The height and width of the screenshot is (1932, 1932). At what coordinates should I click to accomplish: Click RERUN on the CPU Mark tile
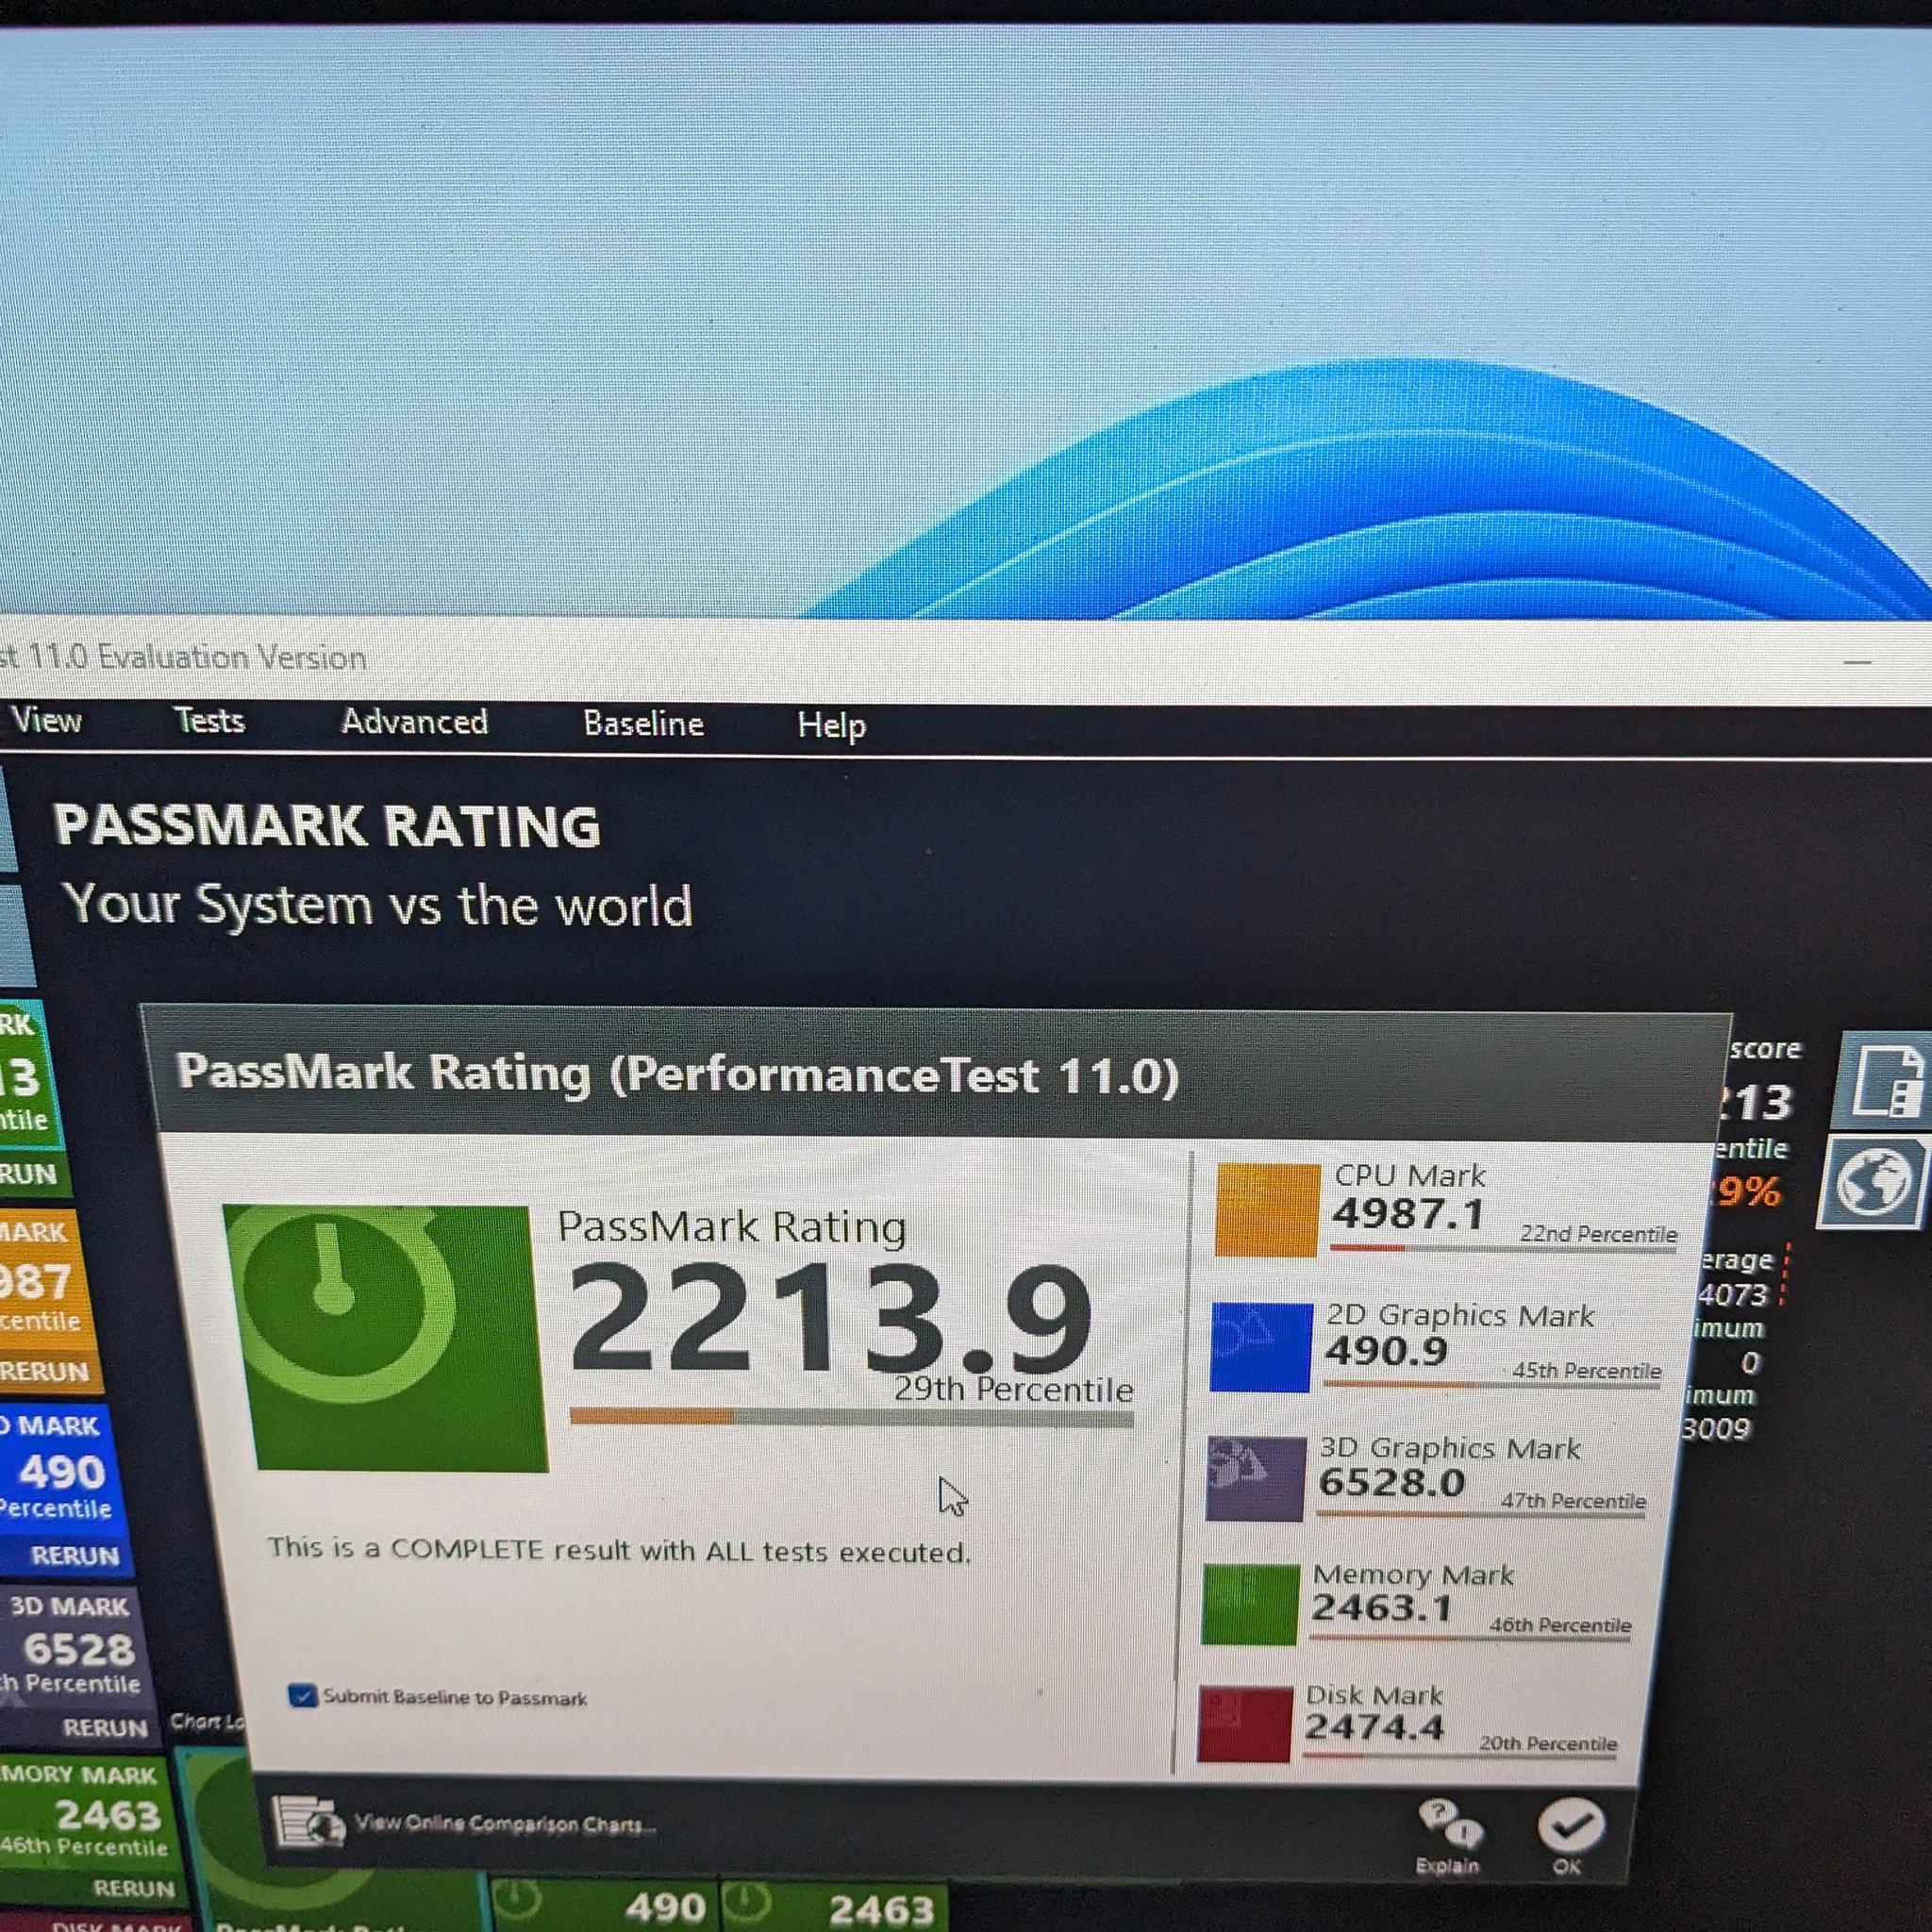point(45,1371)
